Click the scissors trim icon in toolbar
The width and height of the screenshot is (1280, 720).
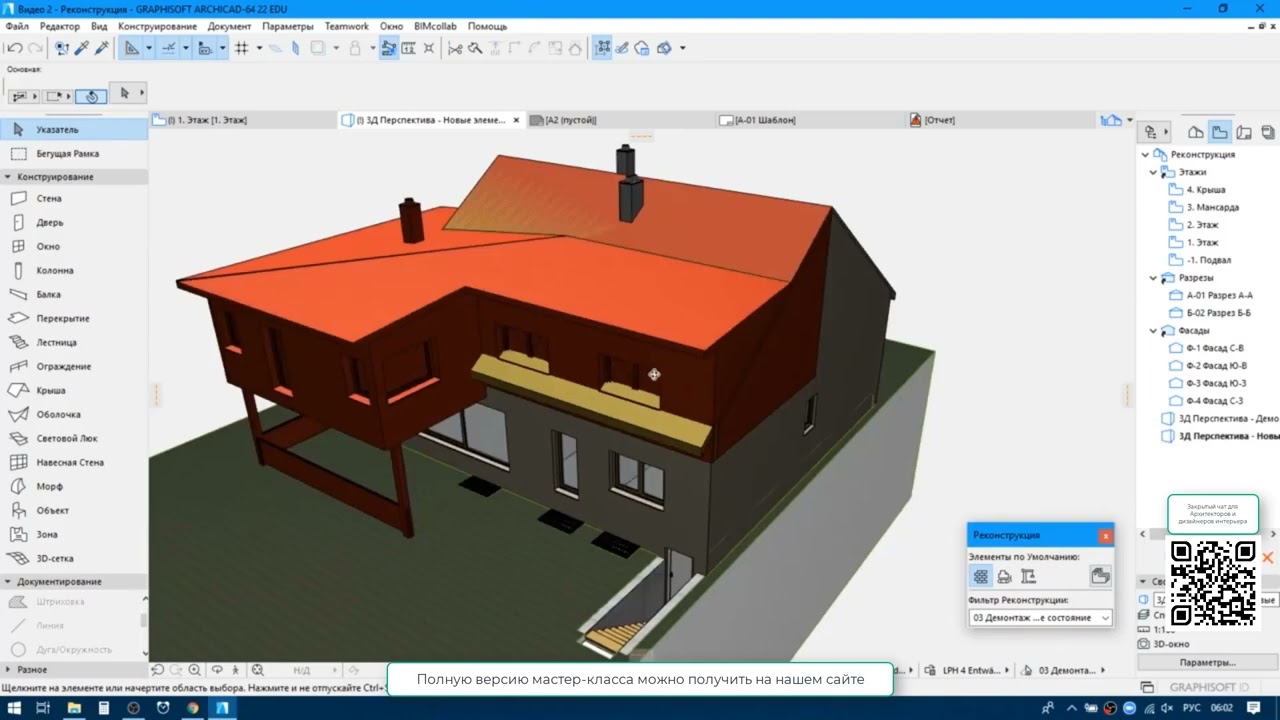tap(455, 48)
